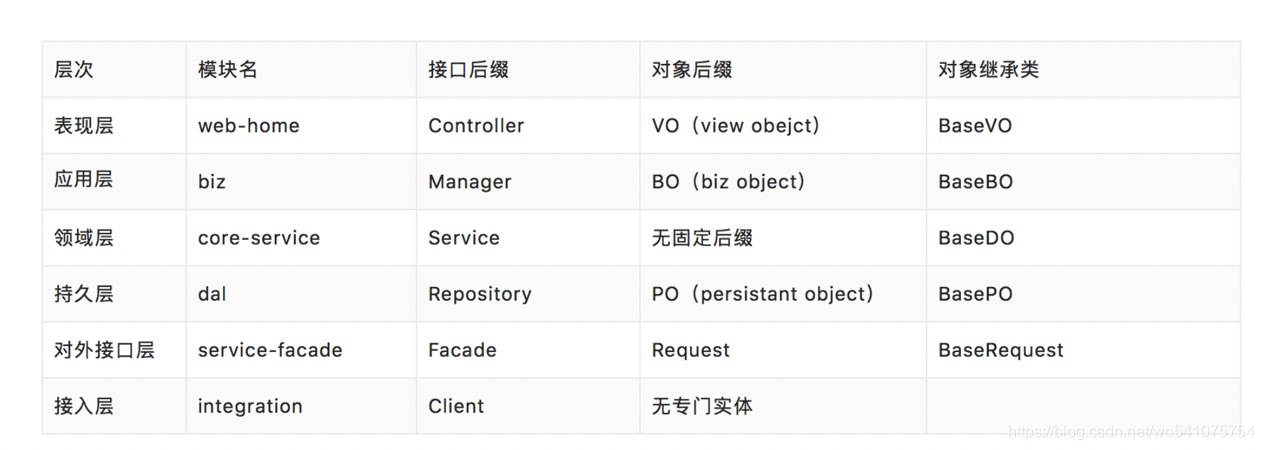Select the Manager interface cell
This screenshot has width=1264, height=450.
coord(528,182)
